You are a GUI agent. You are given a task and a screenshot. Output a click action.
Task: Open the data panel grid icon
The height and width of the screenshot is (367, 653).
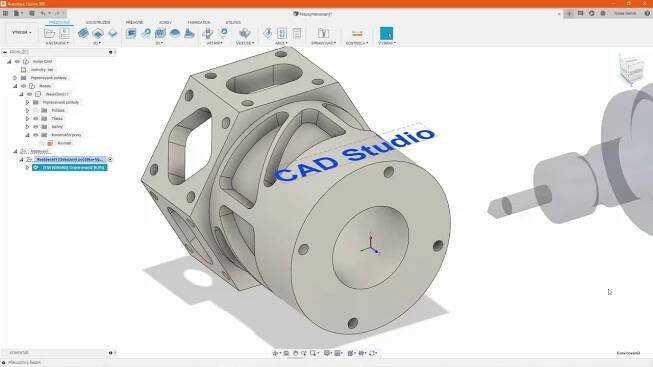tap(5, 13)
